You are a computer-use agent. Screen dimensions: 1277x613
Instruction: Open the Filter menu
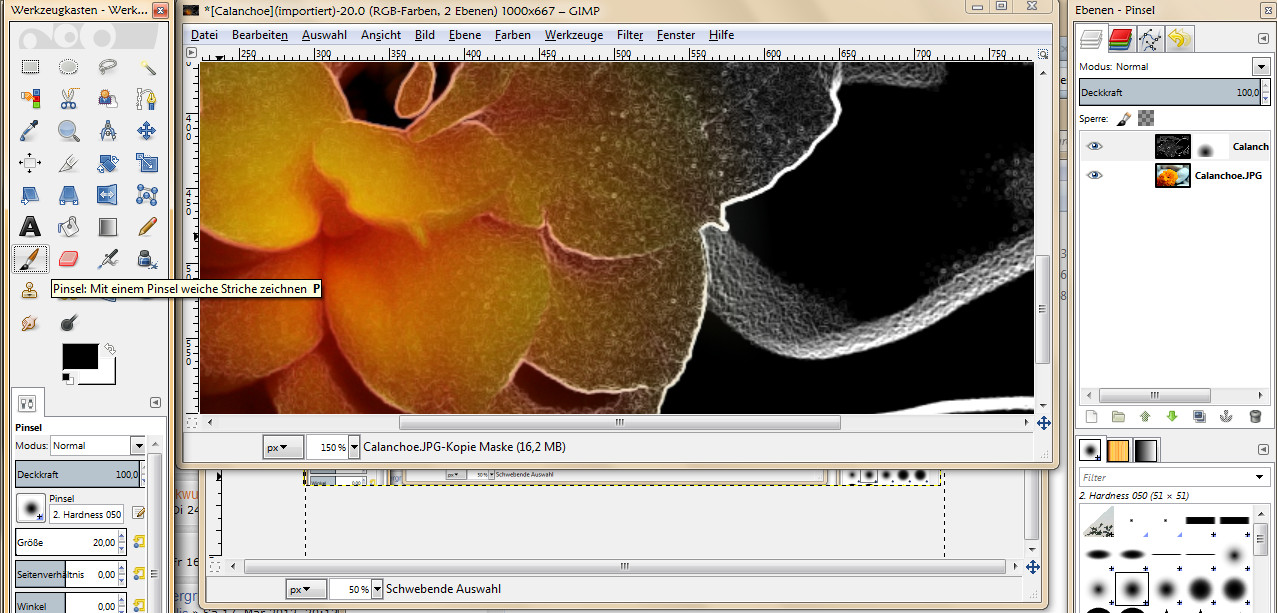630,35
